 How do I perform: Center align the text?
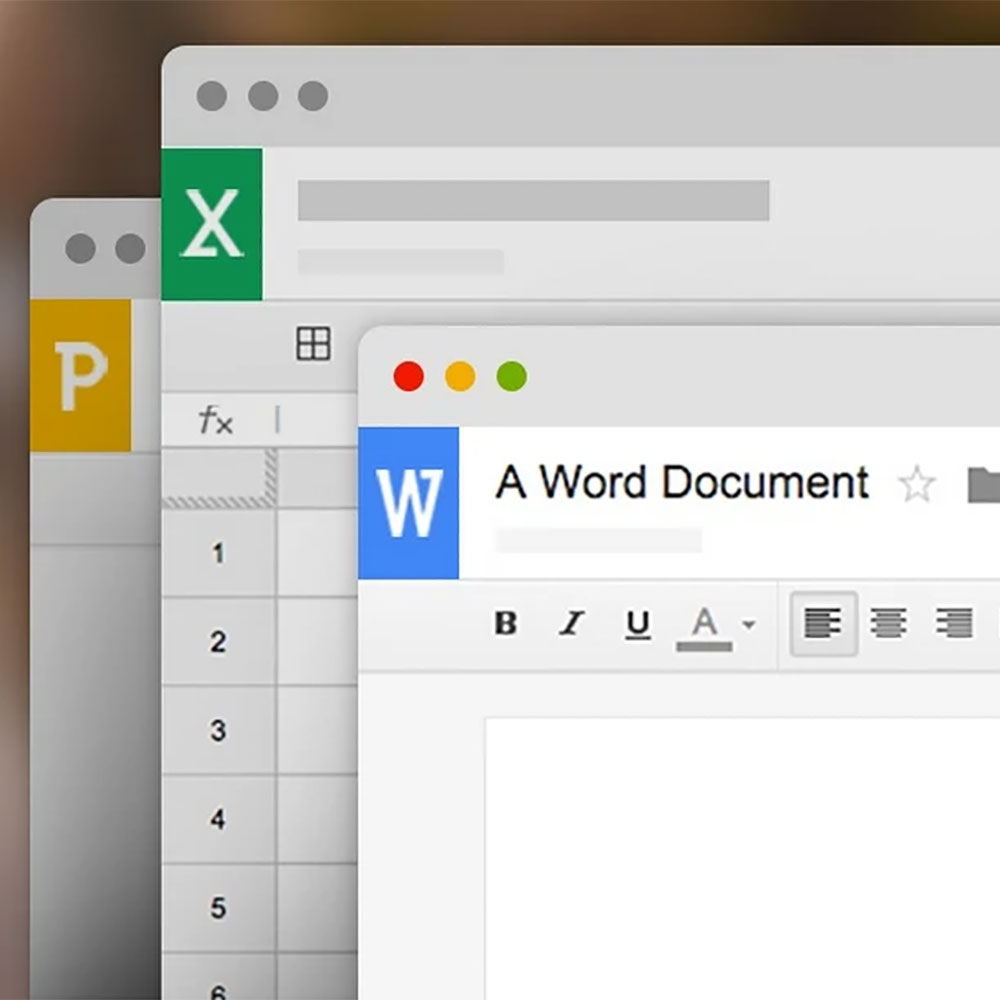tap(888, 623)
